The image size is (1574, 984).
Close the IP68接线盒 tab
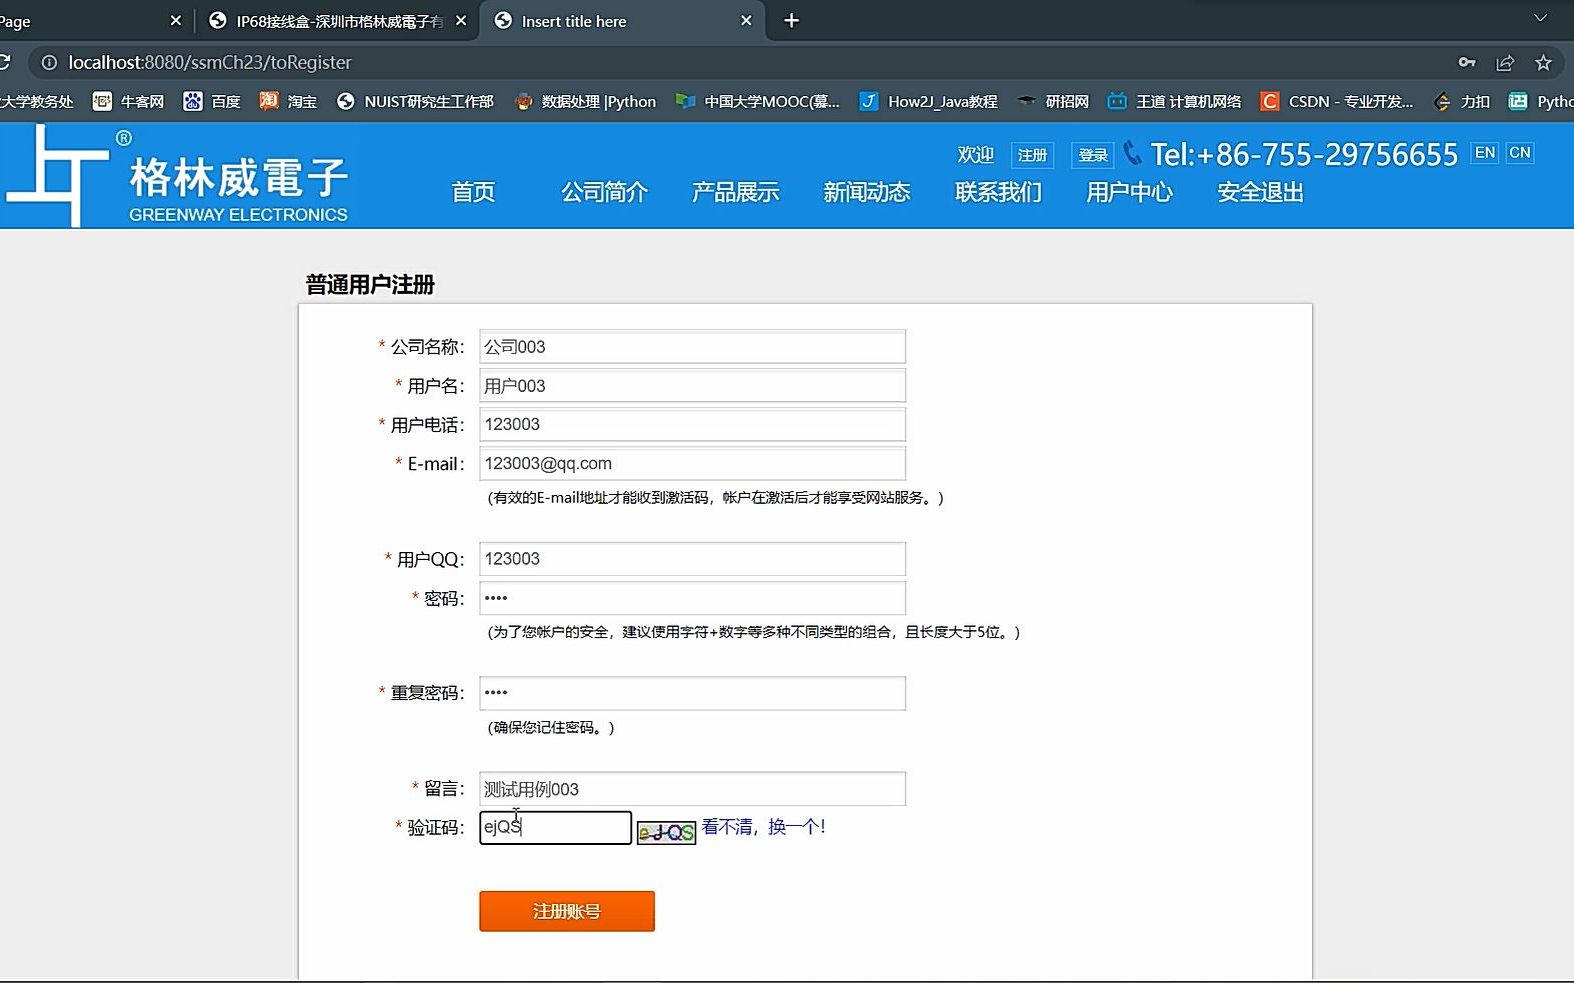[x=461, y=21]
